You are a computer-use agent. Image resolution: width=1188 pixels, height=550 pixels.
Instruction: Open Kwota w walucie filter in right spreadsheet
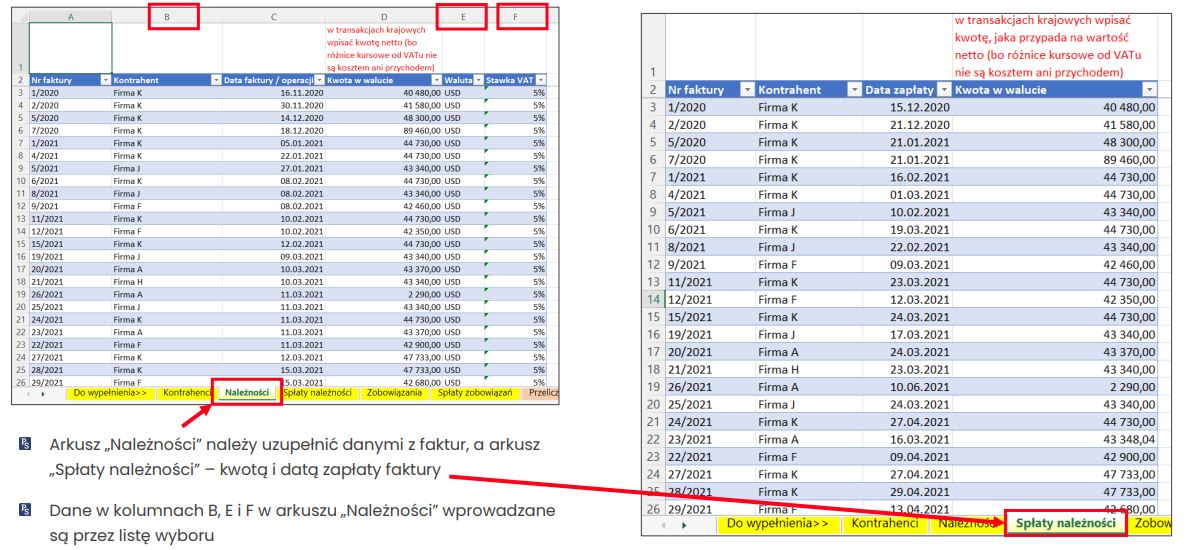coord(1149,90)
